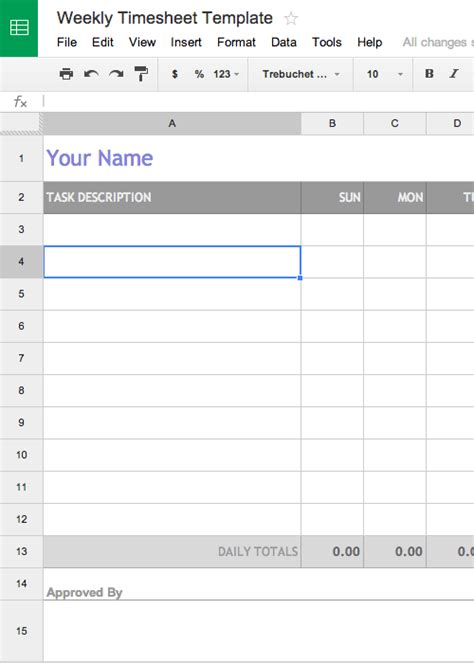Click the Undo arrow icon
Viewport: 474px width, 663px height.
point(91,74)
